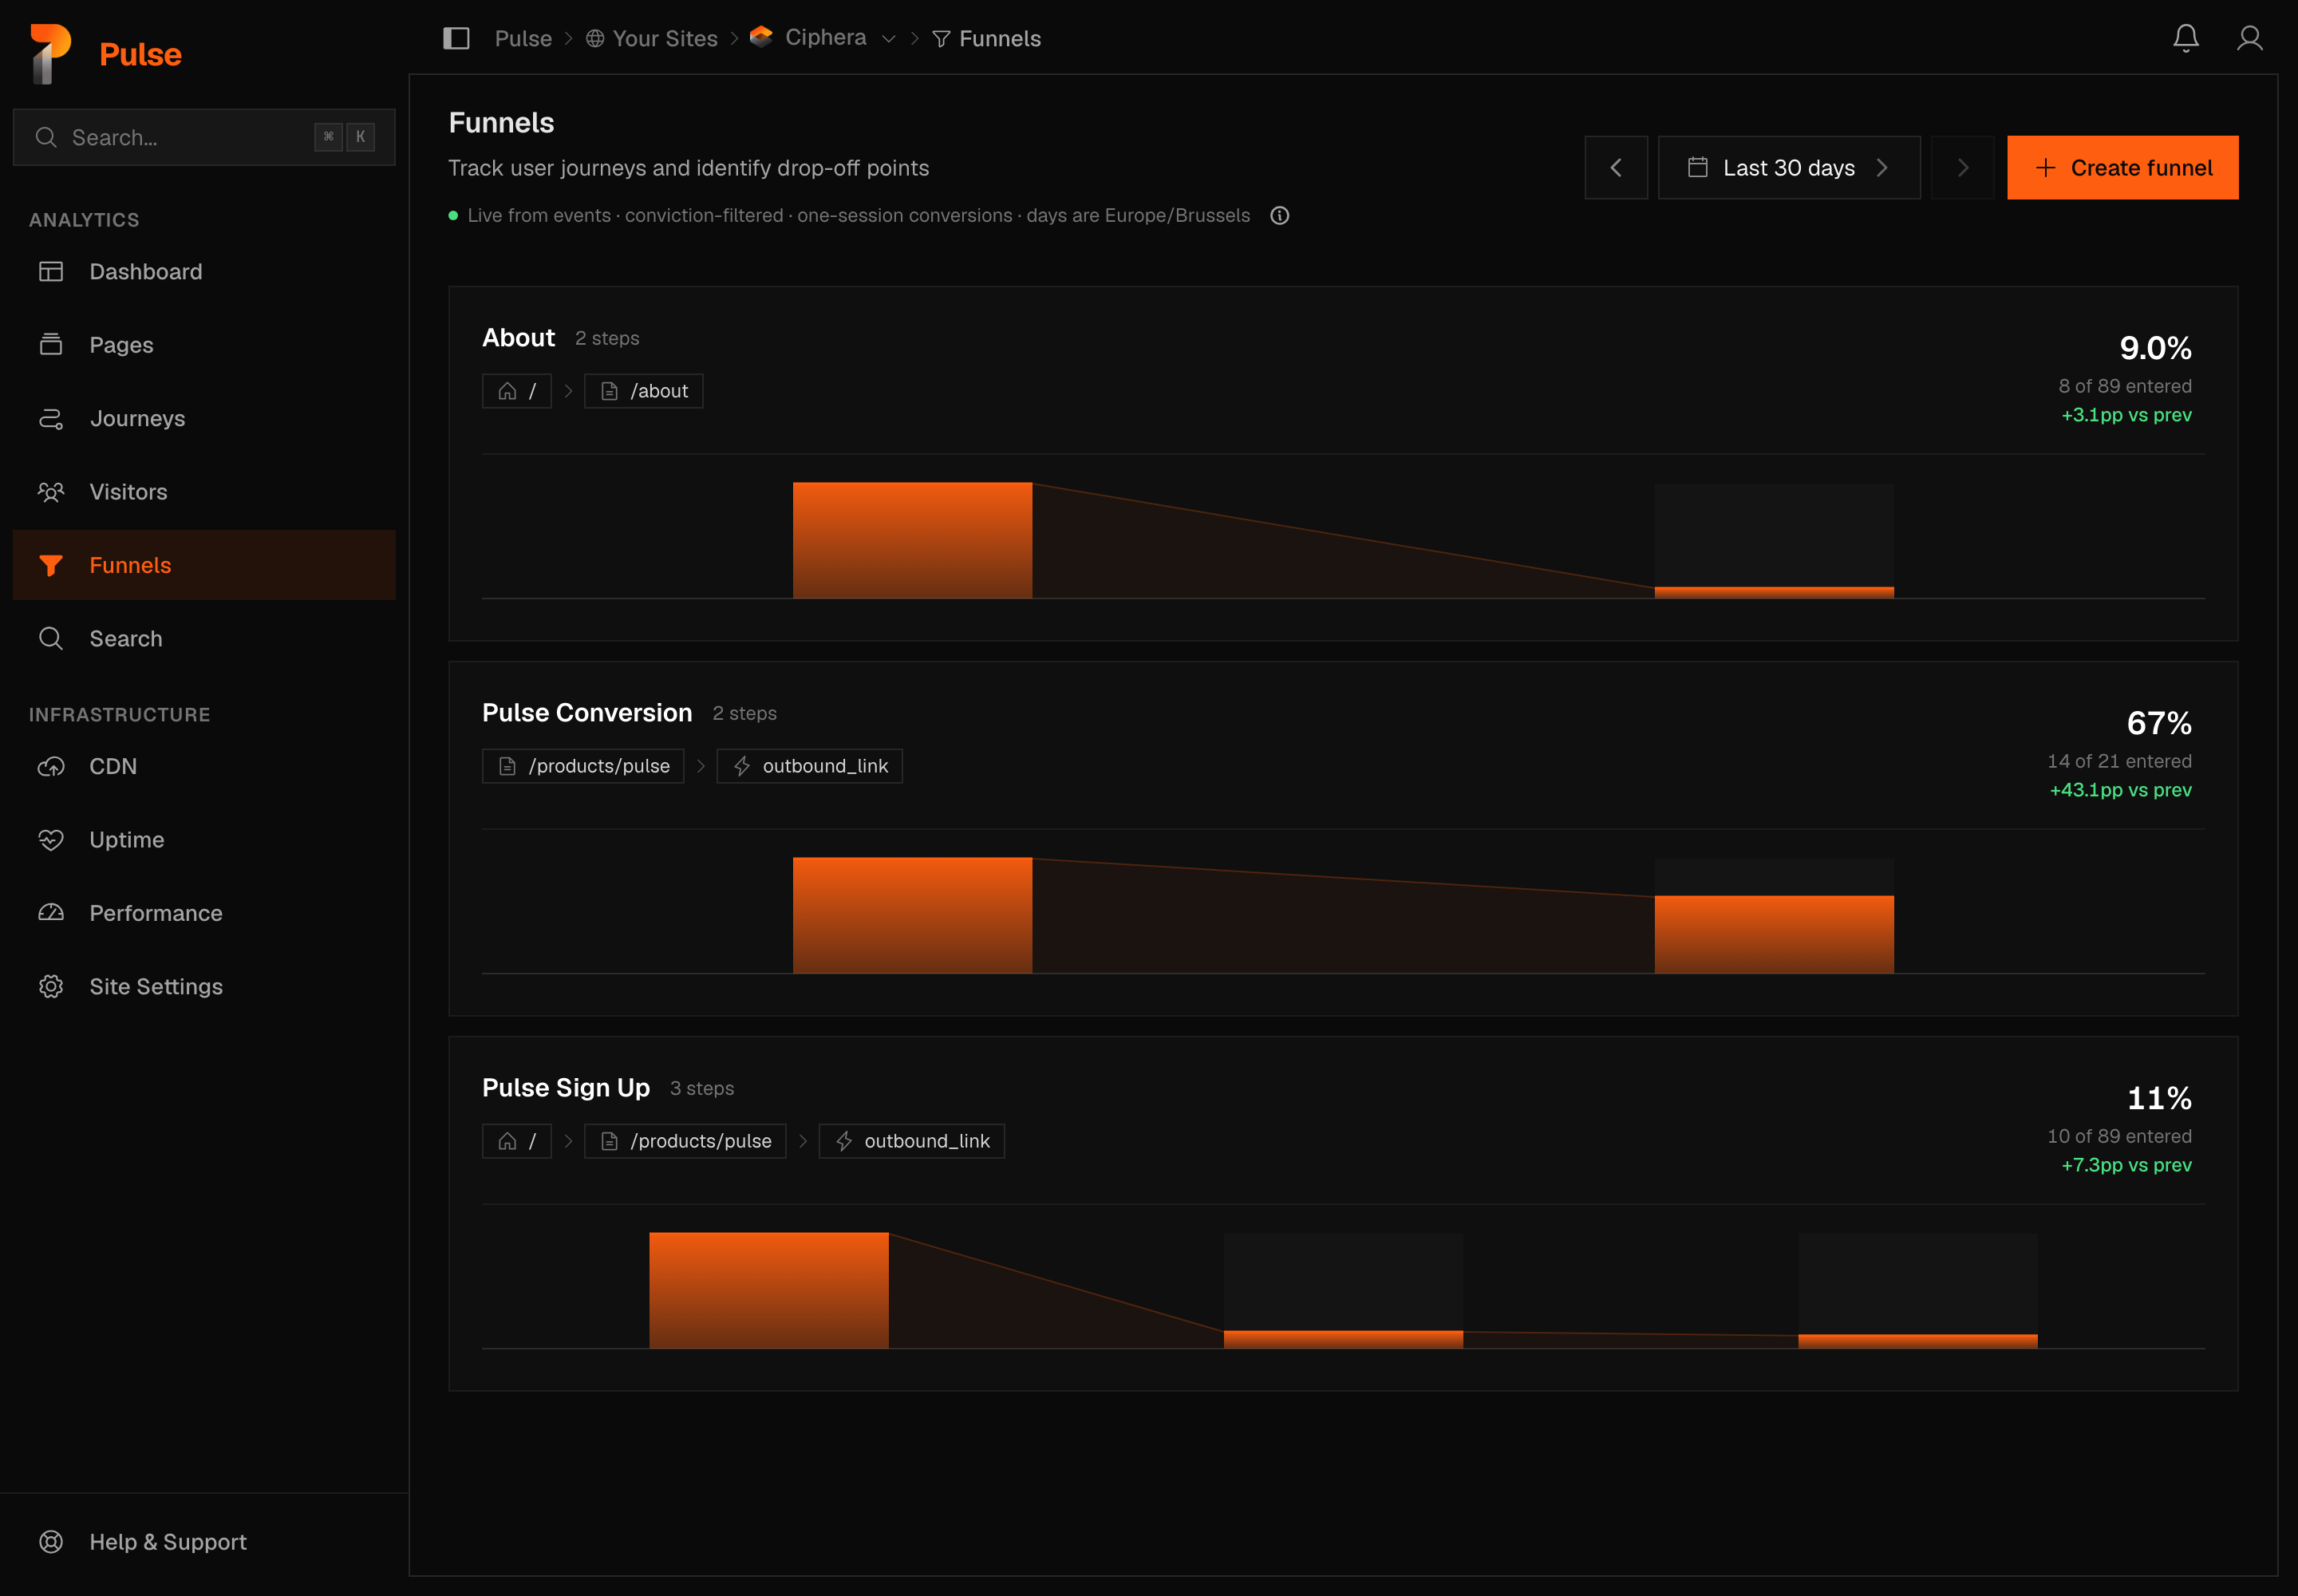The width and height of the screenshot is (2298, 1596).
Task: Click second bar in Pulse Conversion chart
Action: [x=1774, y=934]
